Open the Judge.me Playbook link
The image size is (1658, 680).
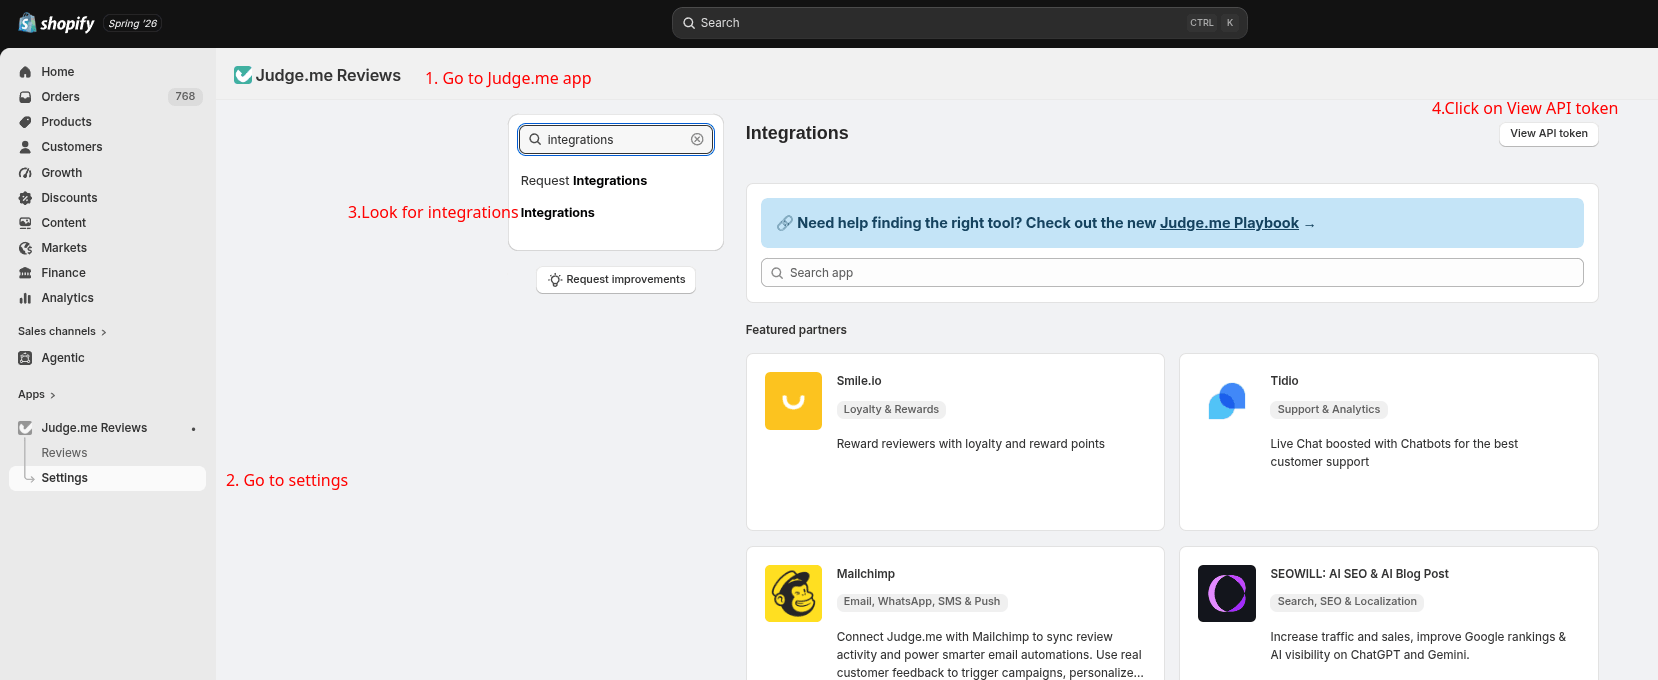(1229, 223)
